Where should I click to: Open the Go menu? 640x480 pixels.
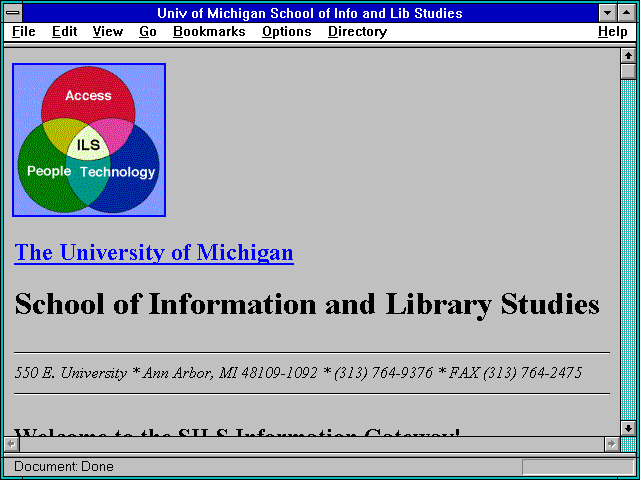[x=148, y=32]
